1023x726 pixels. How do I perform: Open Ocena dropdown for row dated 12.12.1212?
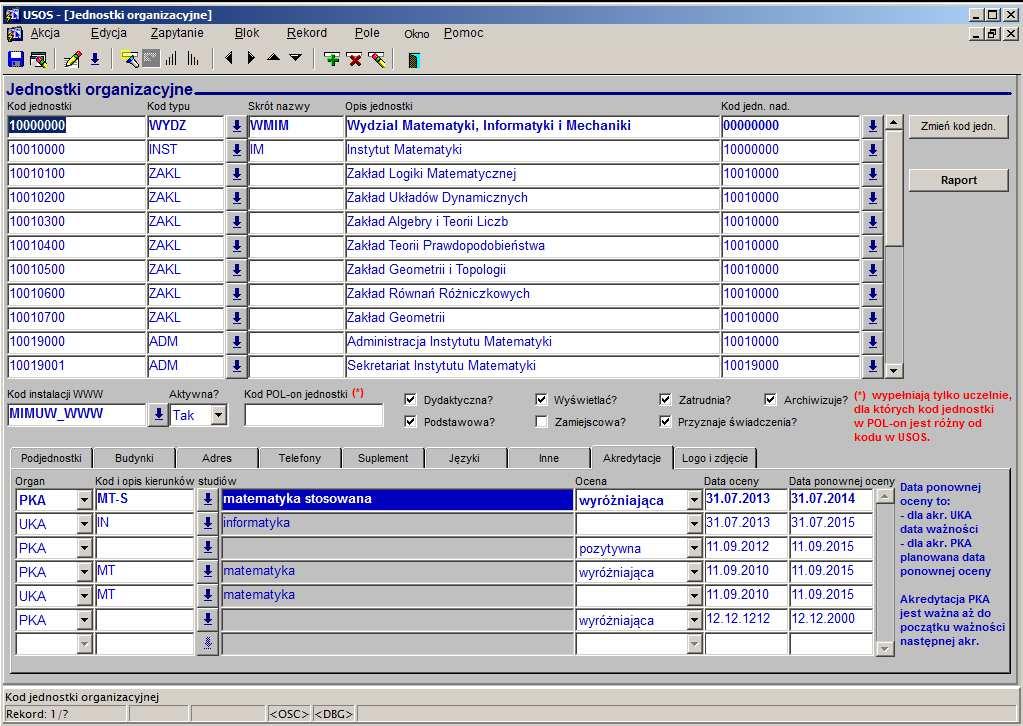pos(695,620)
